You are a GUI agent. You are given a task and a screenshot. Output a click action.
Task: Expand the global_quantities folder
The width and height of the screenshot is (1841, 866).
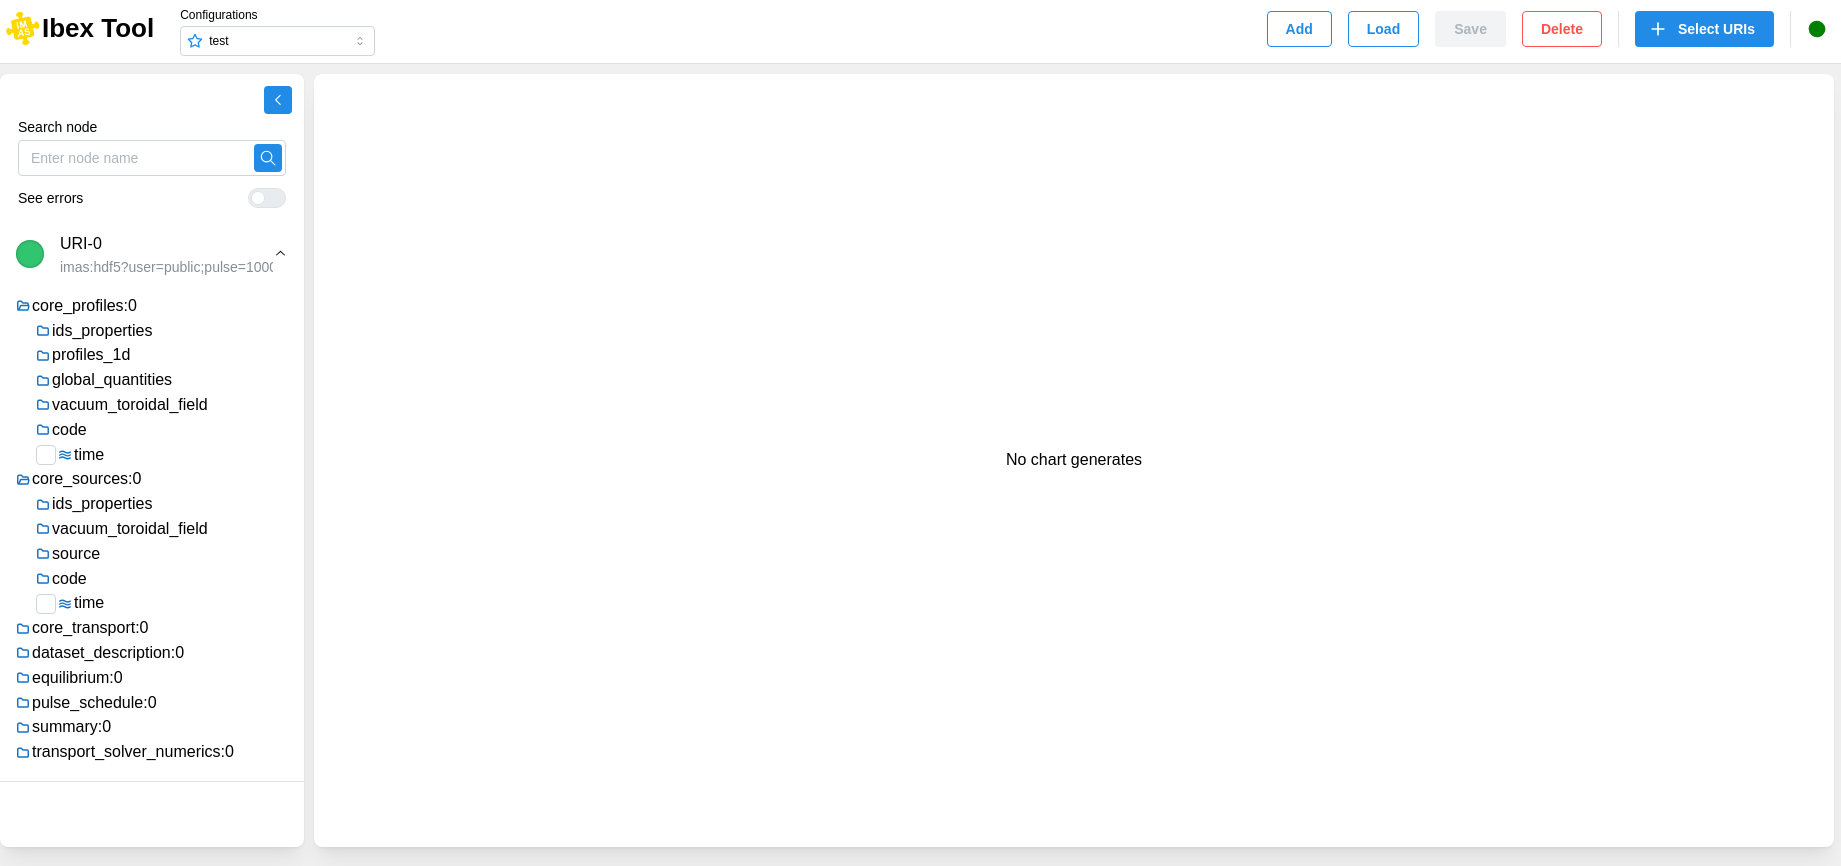(111, 380)
